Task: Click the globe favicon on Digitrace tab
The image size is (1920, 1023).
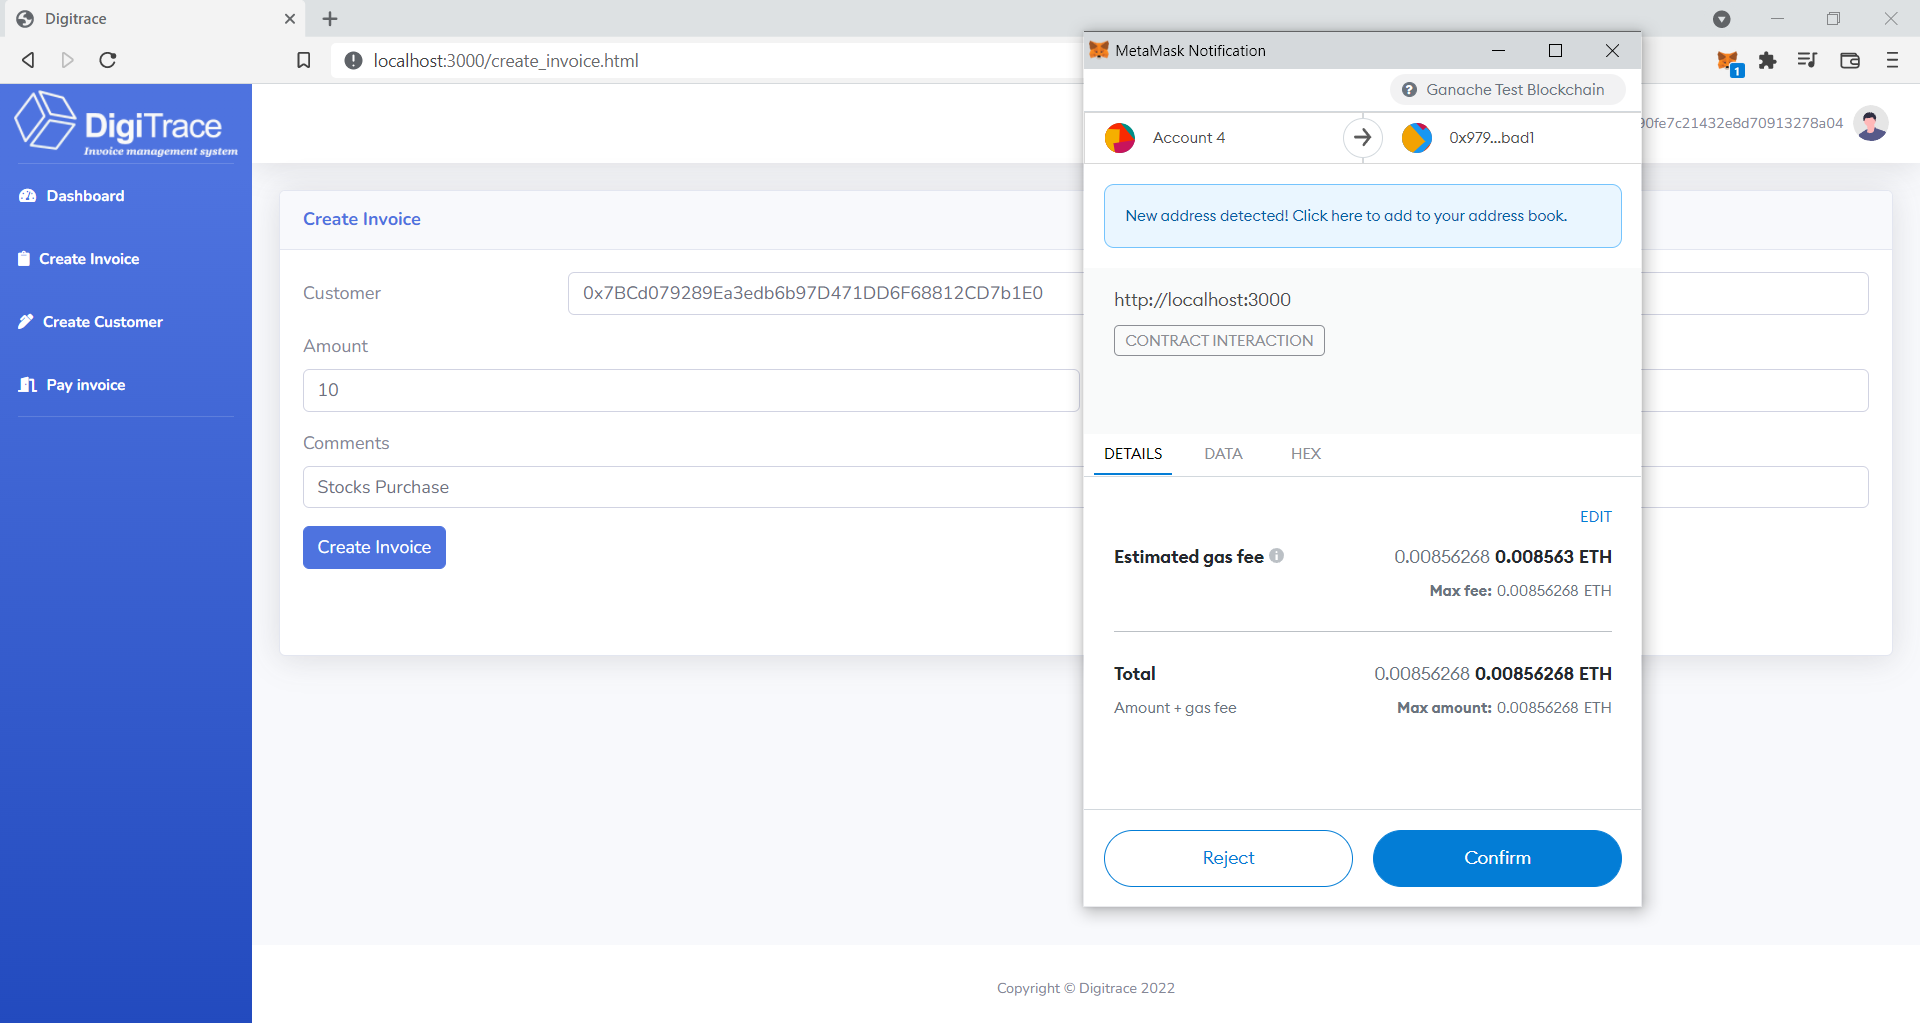Action: 25,19
